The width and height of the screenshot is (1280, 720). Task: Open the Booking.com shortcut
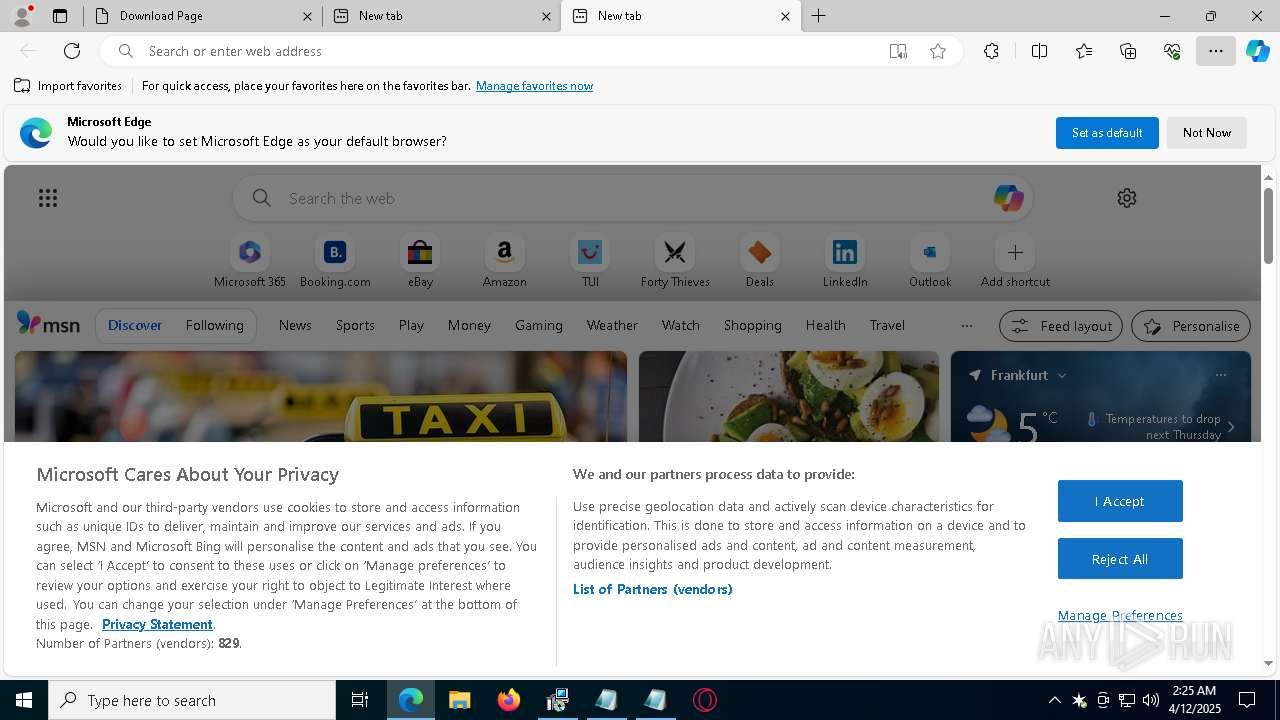pyautogui.click(x=335, y=262)
